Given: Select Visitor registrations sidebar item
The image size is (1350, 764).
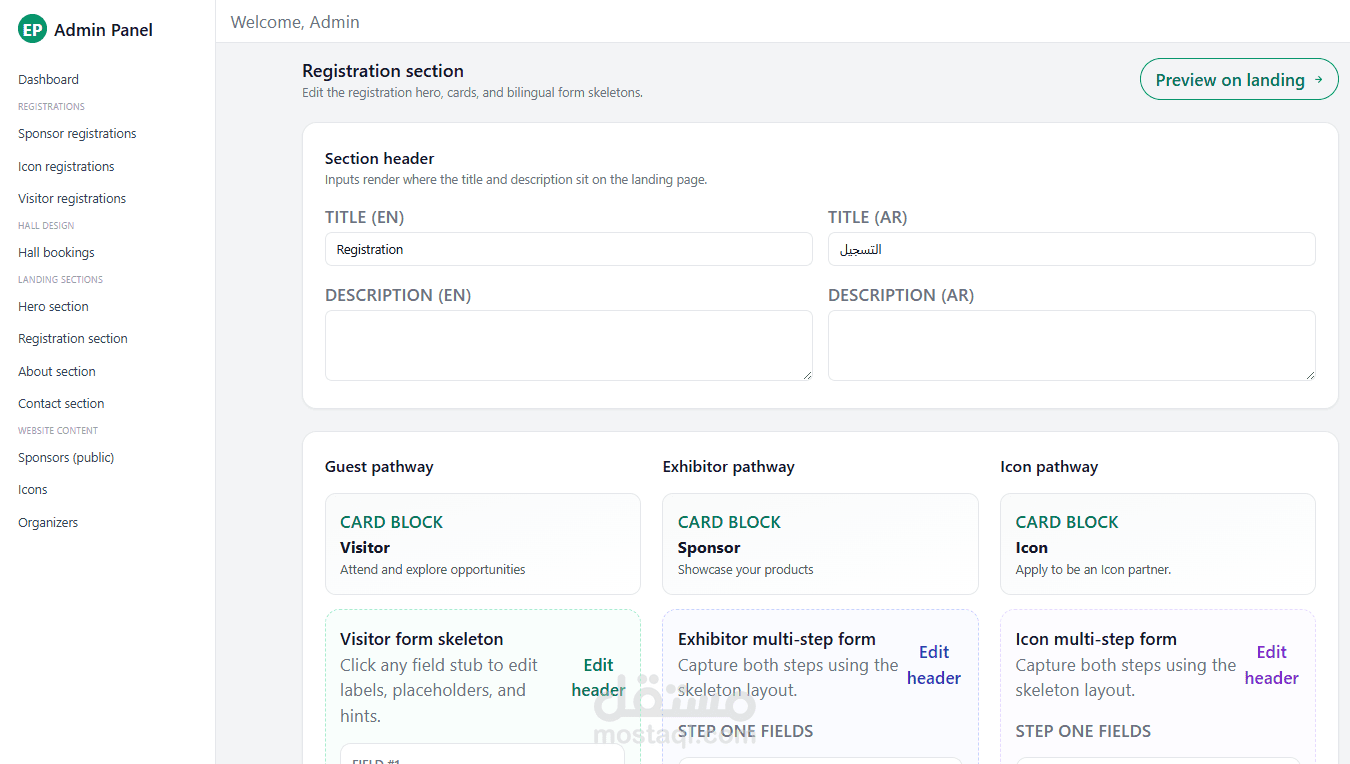Looking at the screenshot, I should click(72, 198).
